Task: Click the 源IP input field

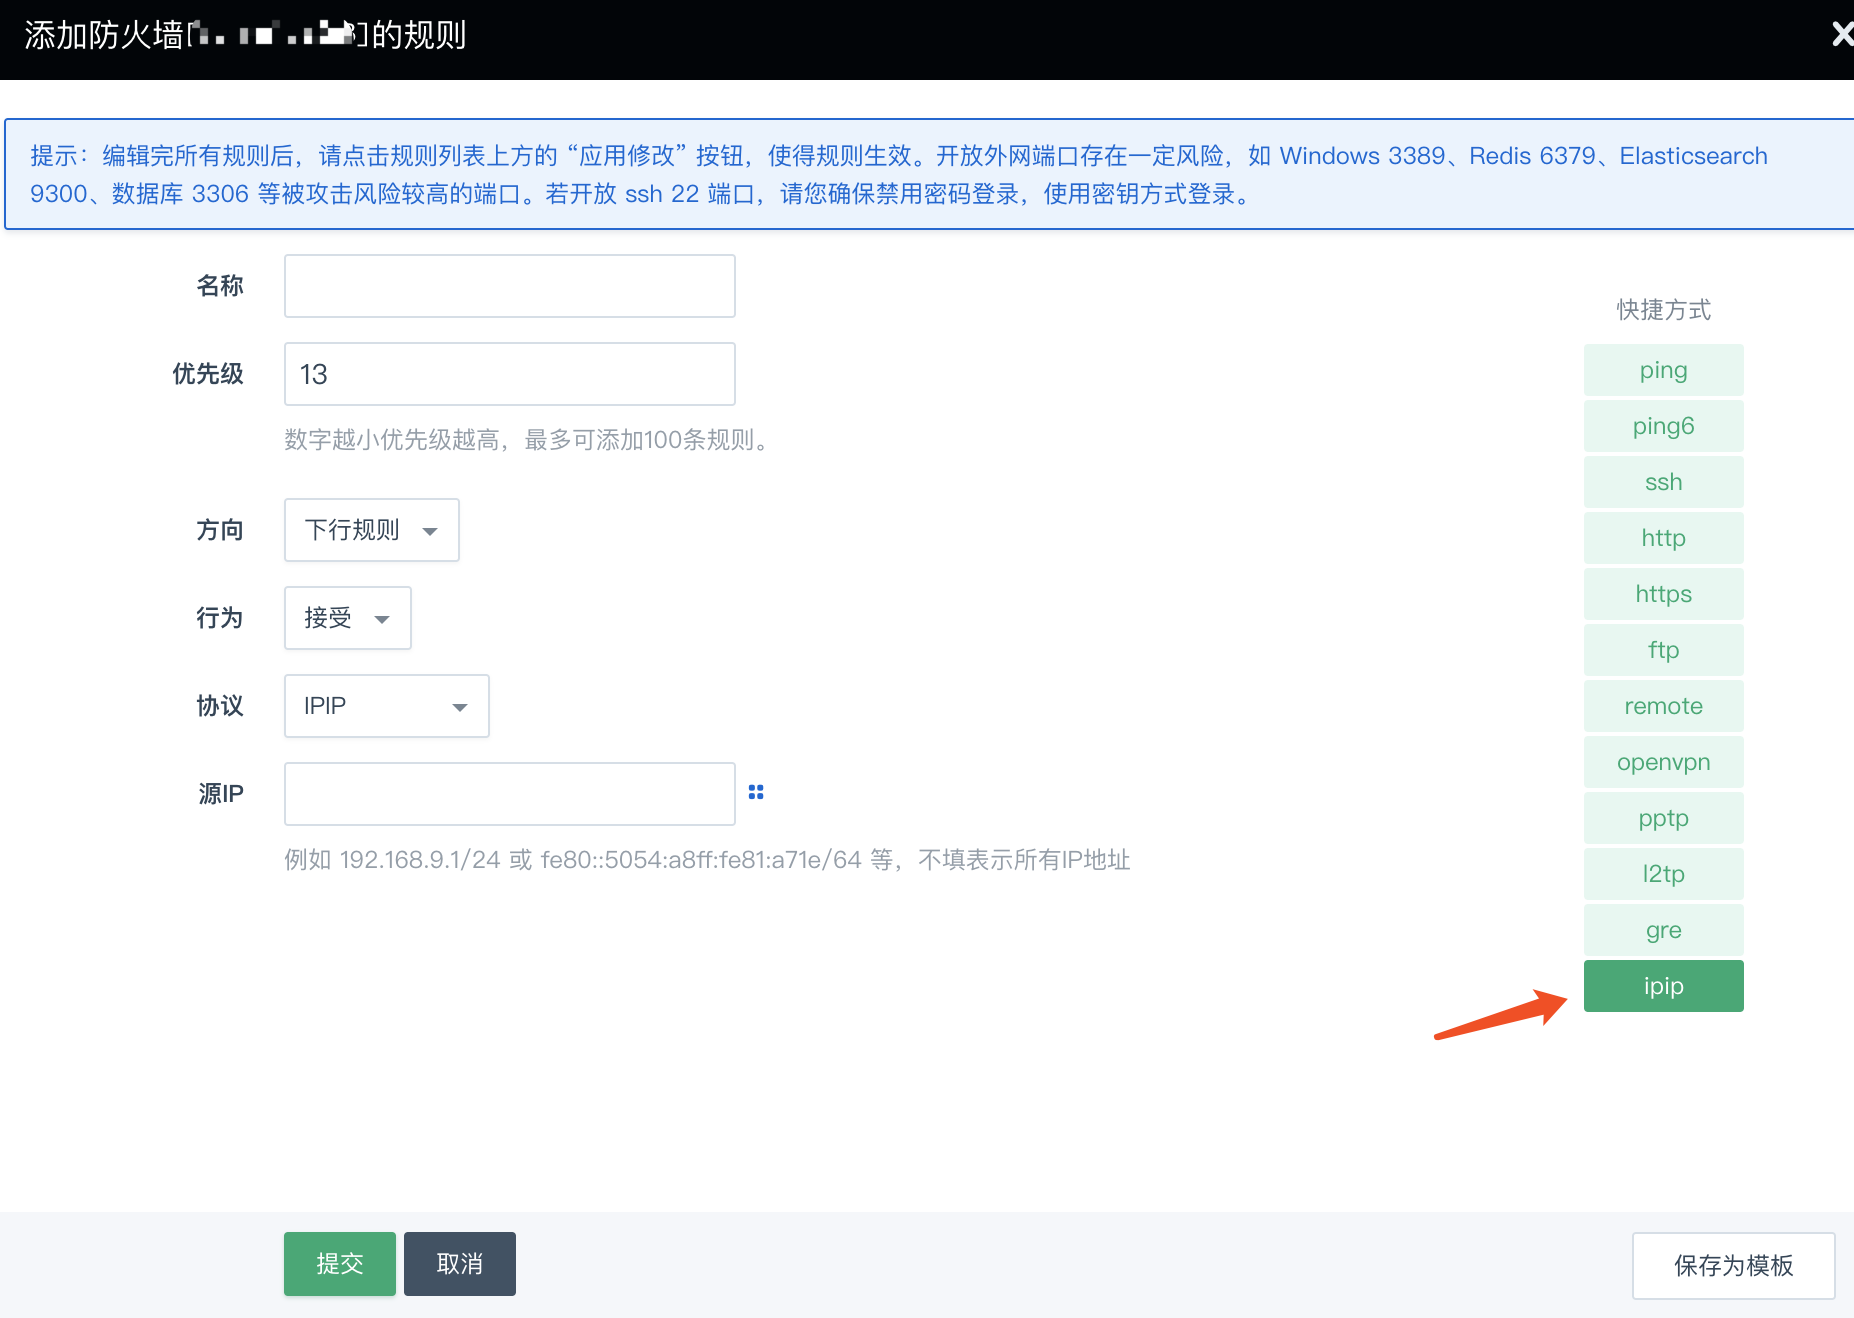Action: pos(510,794)
